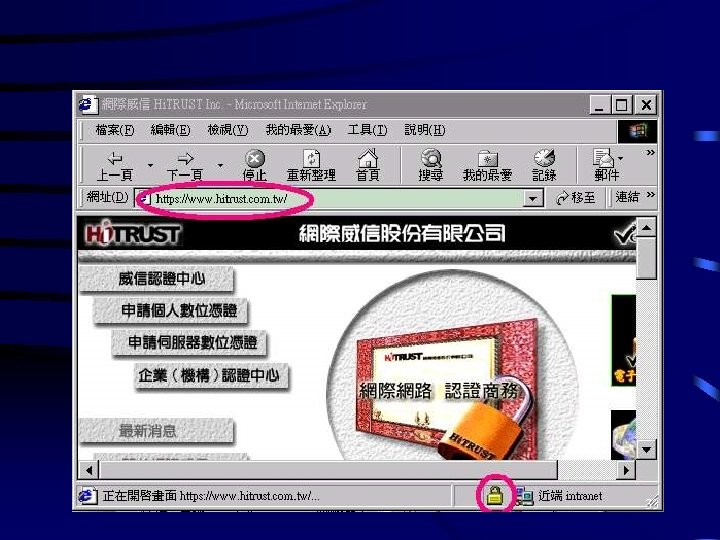Open 說明(H) menu
720x540 pixels.
point(425,130)
